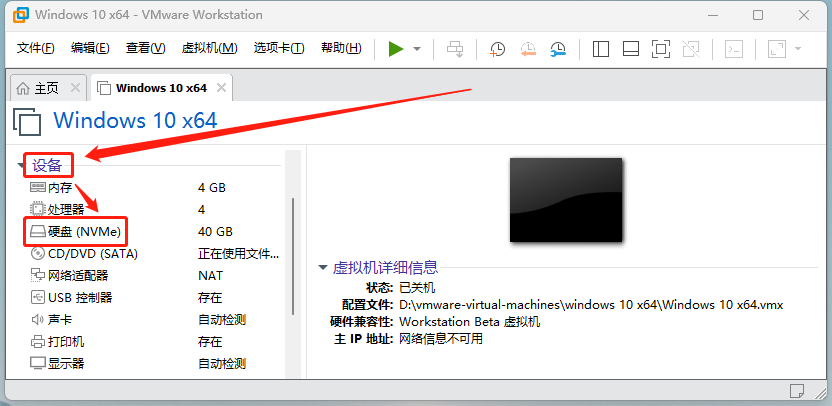
Task: Open the 虚拟机(M) menu
Action: point(209,49)
